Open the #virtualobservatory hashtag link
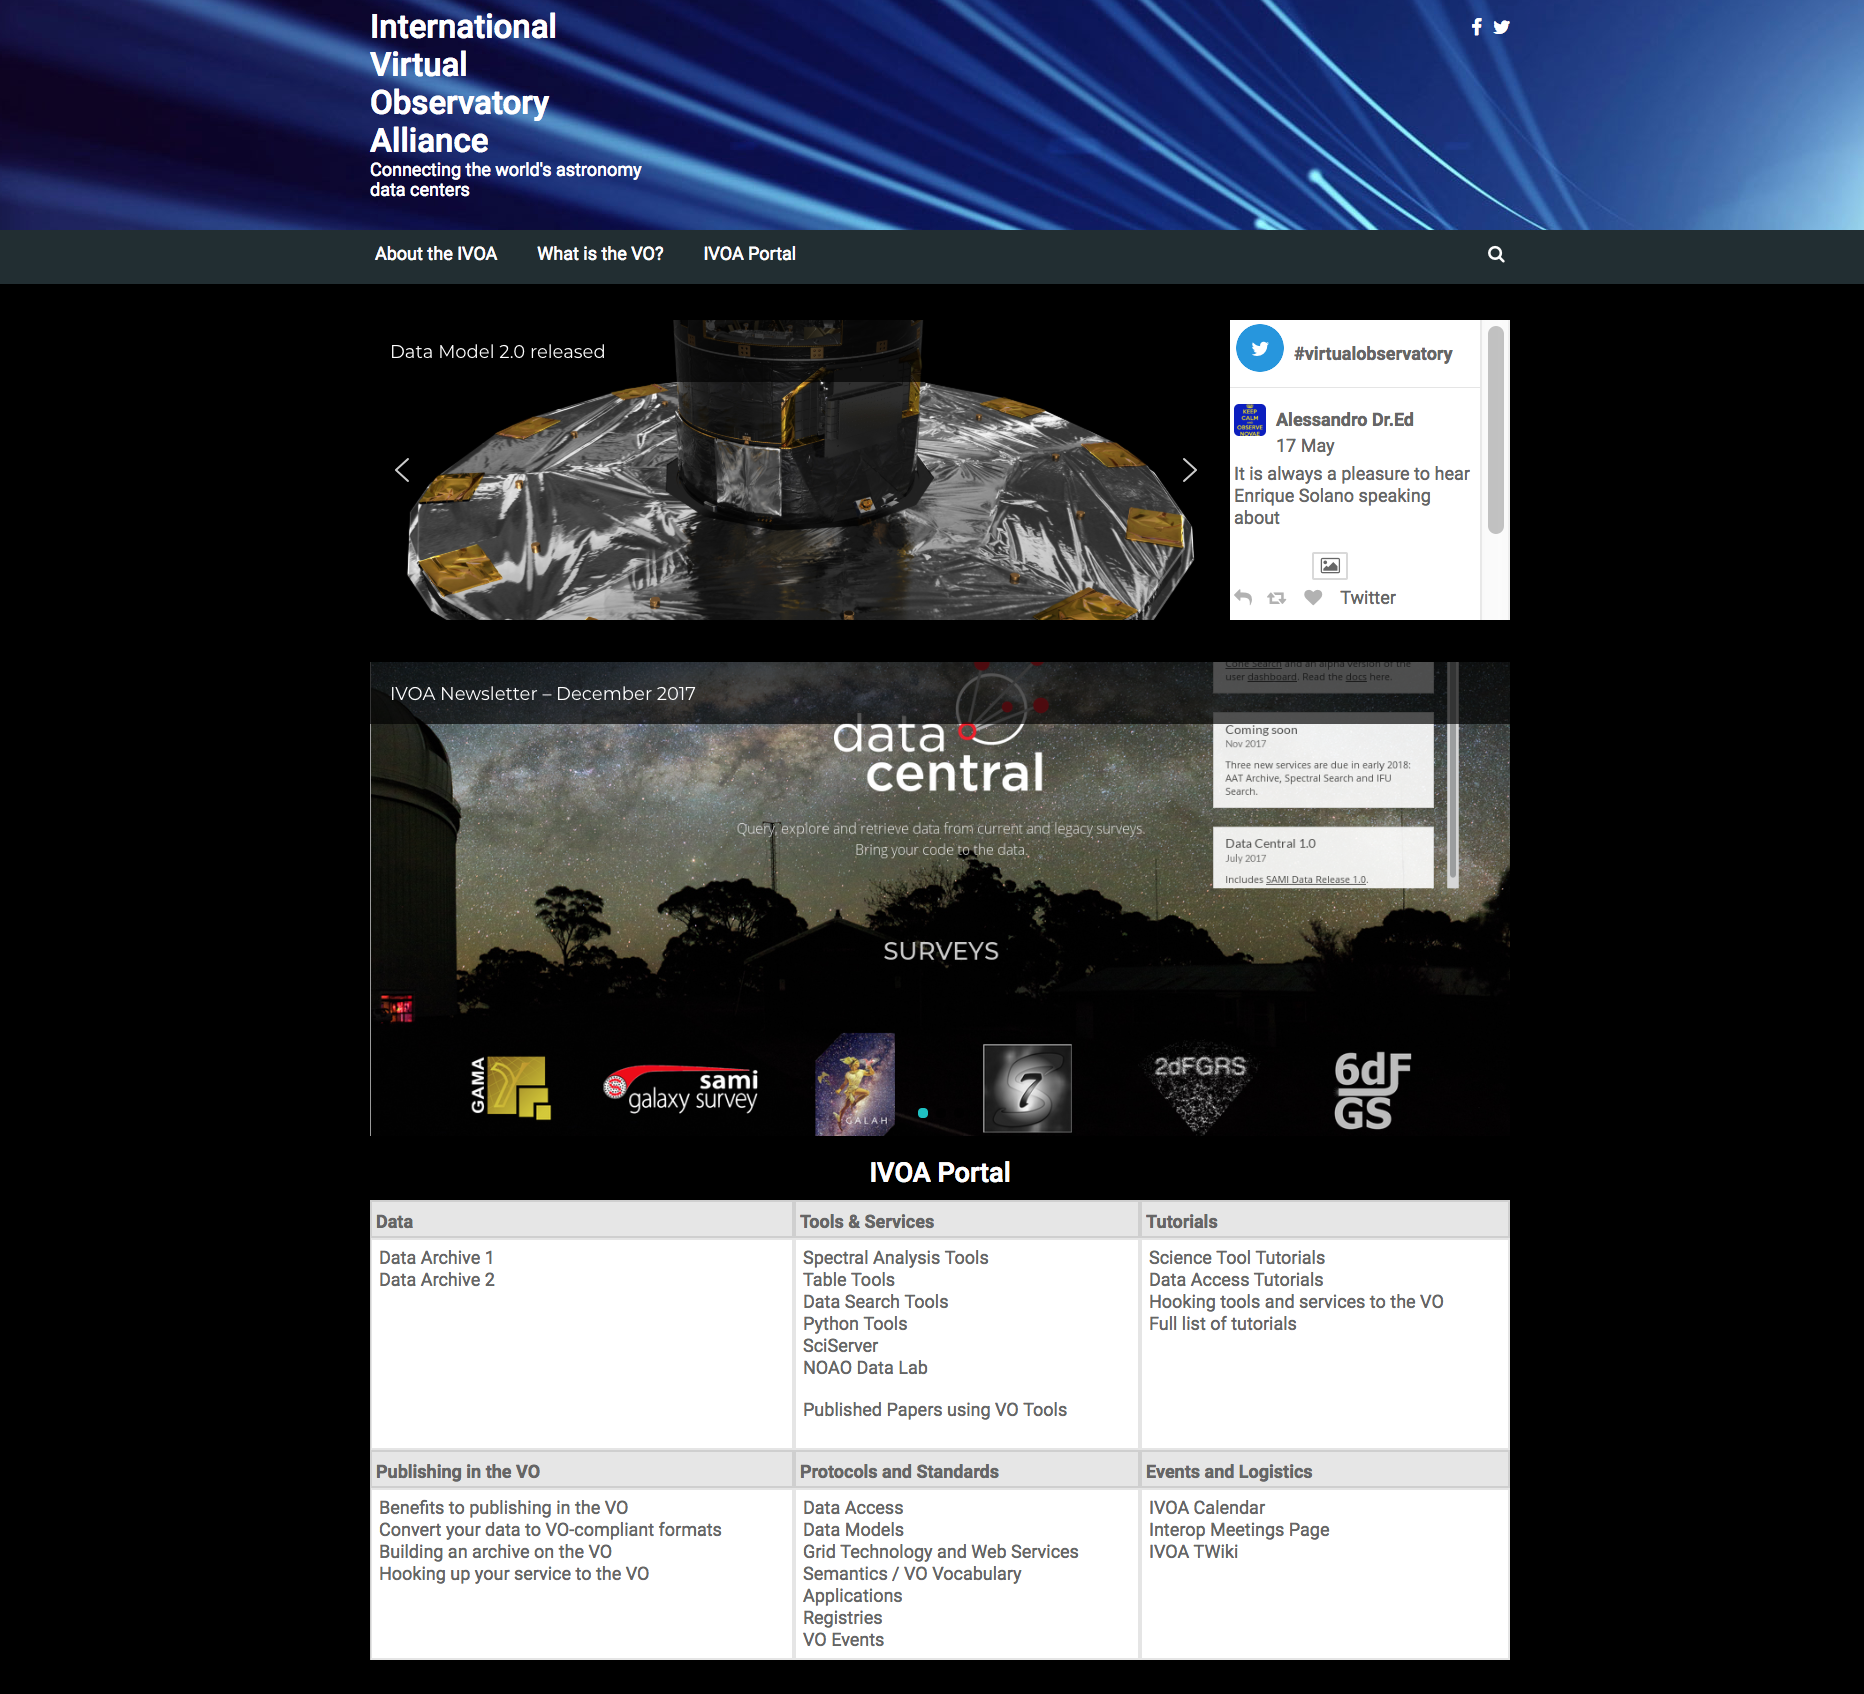The image size is (1864, 1694). (1372, 354)
